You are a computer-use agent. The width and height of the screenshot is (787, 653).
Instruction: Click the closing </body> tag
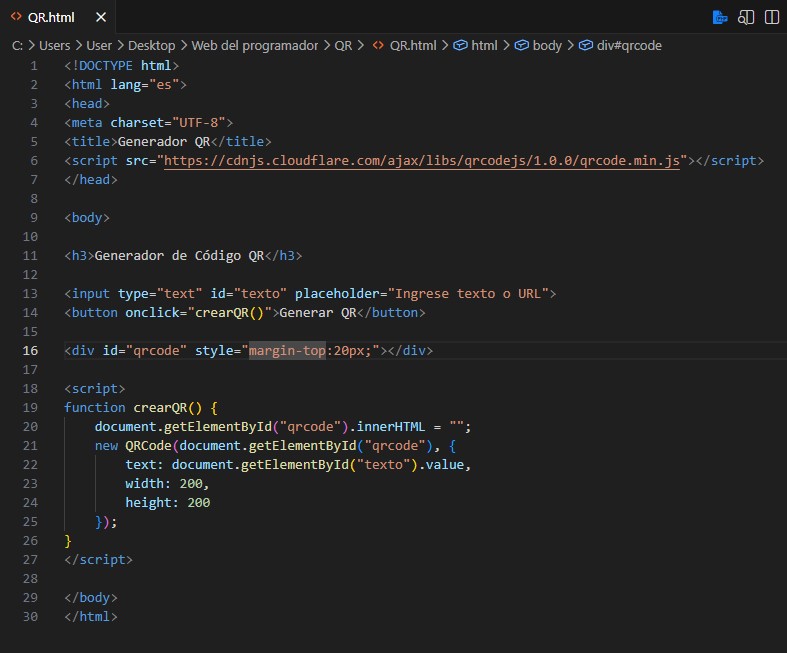pos(91,598)
